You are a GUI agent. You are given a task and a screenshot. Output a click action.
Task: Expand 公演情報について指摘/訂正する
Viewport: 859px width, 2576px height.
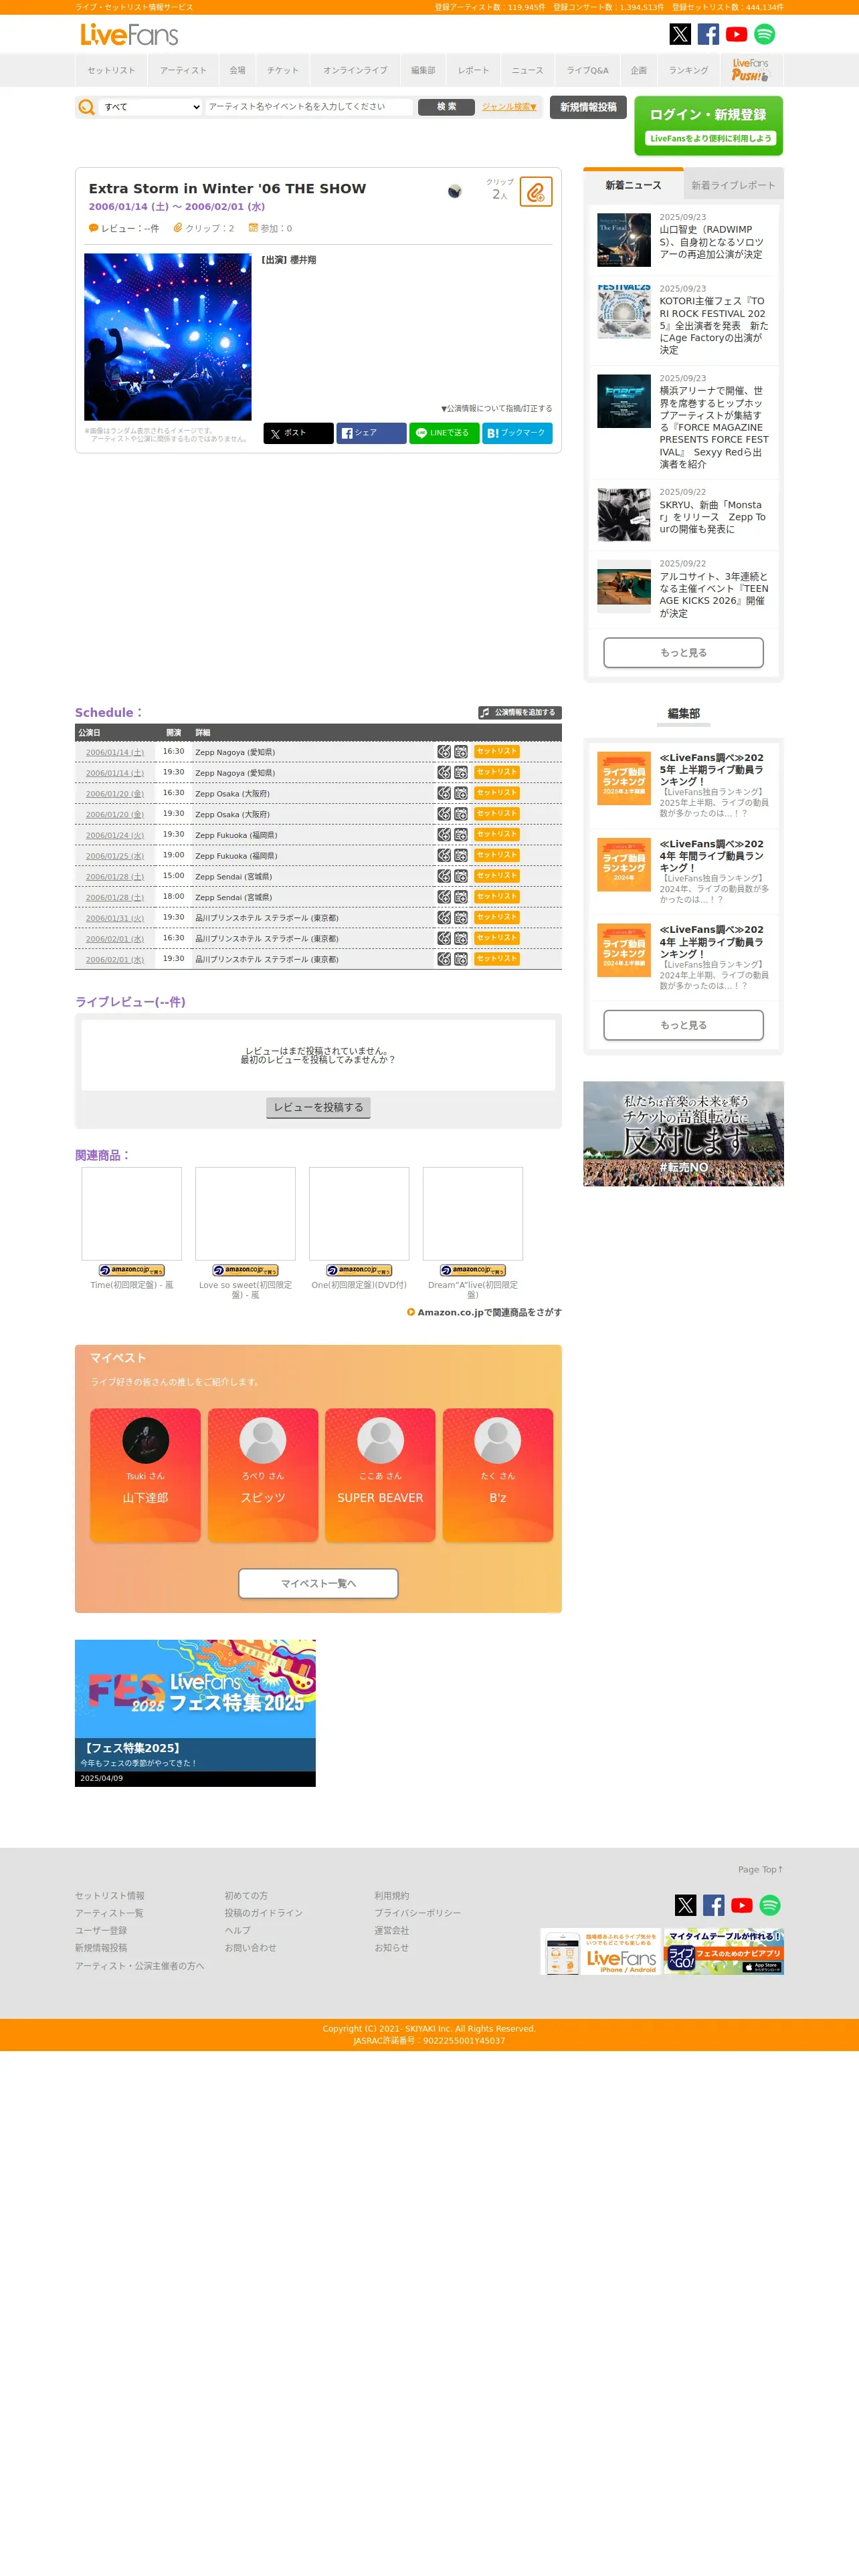pyautogui.click(x=496, y=409)
